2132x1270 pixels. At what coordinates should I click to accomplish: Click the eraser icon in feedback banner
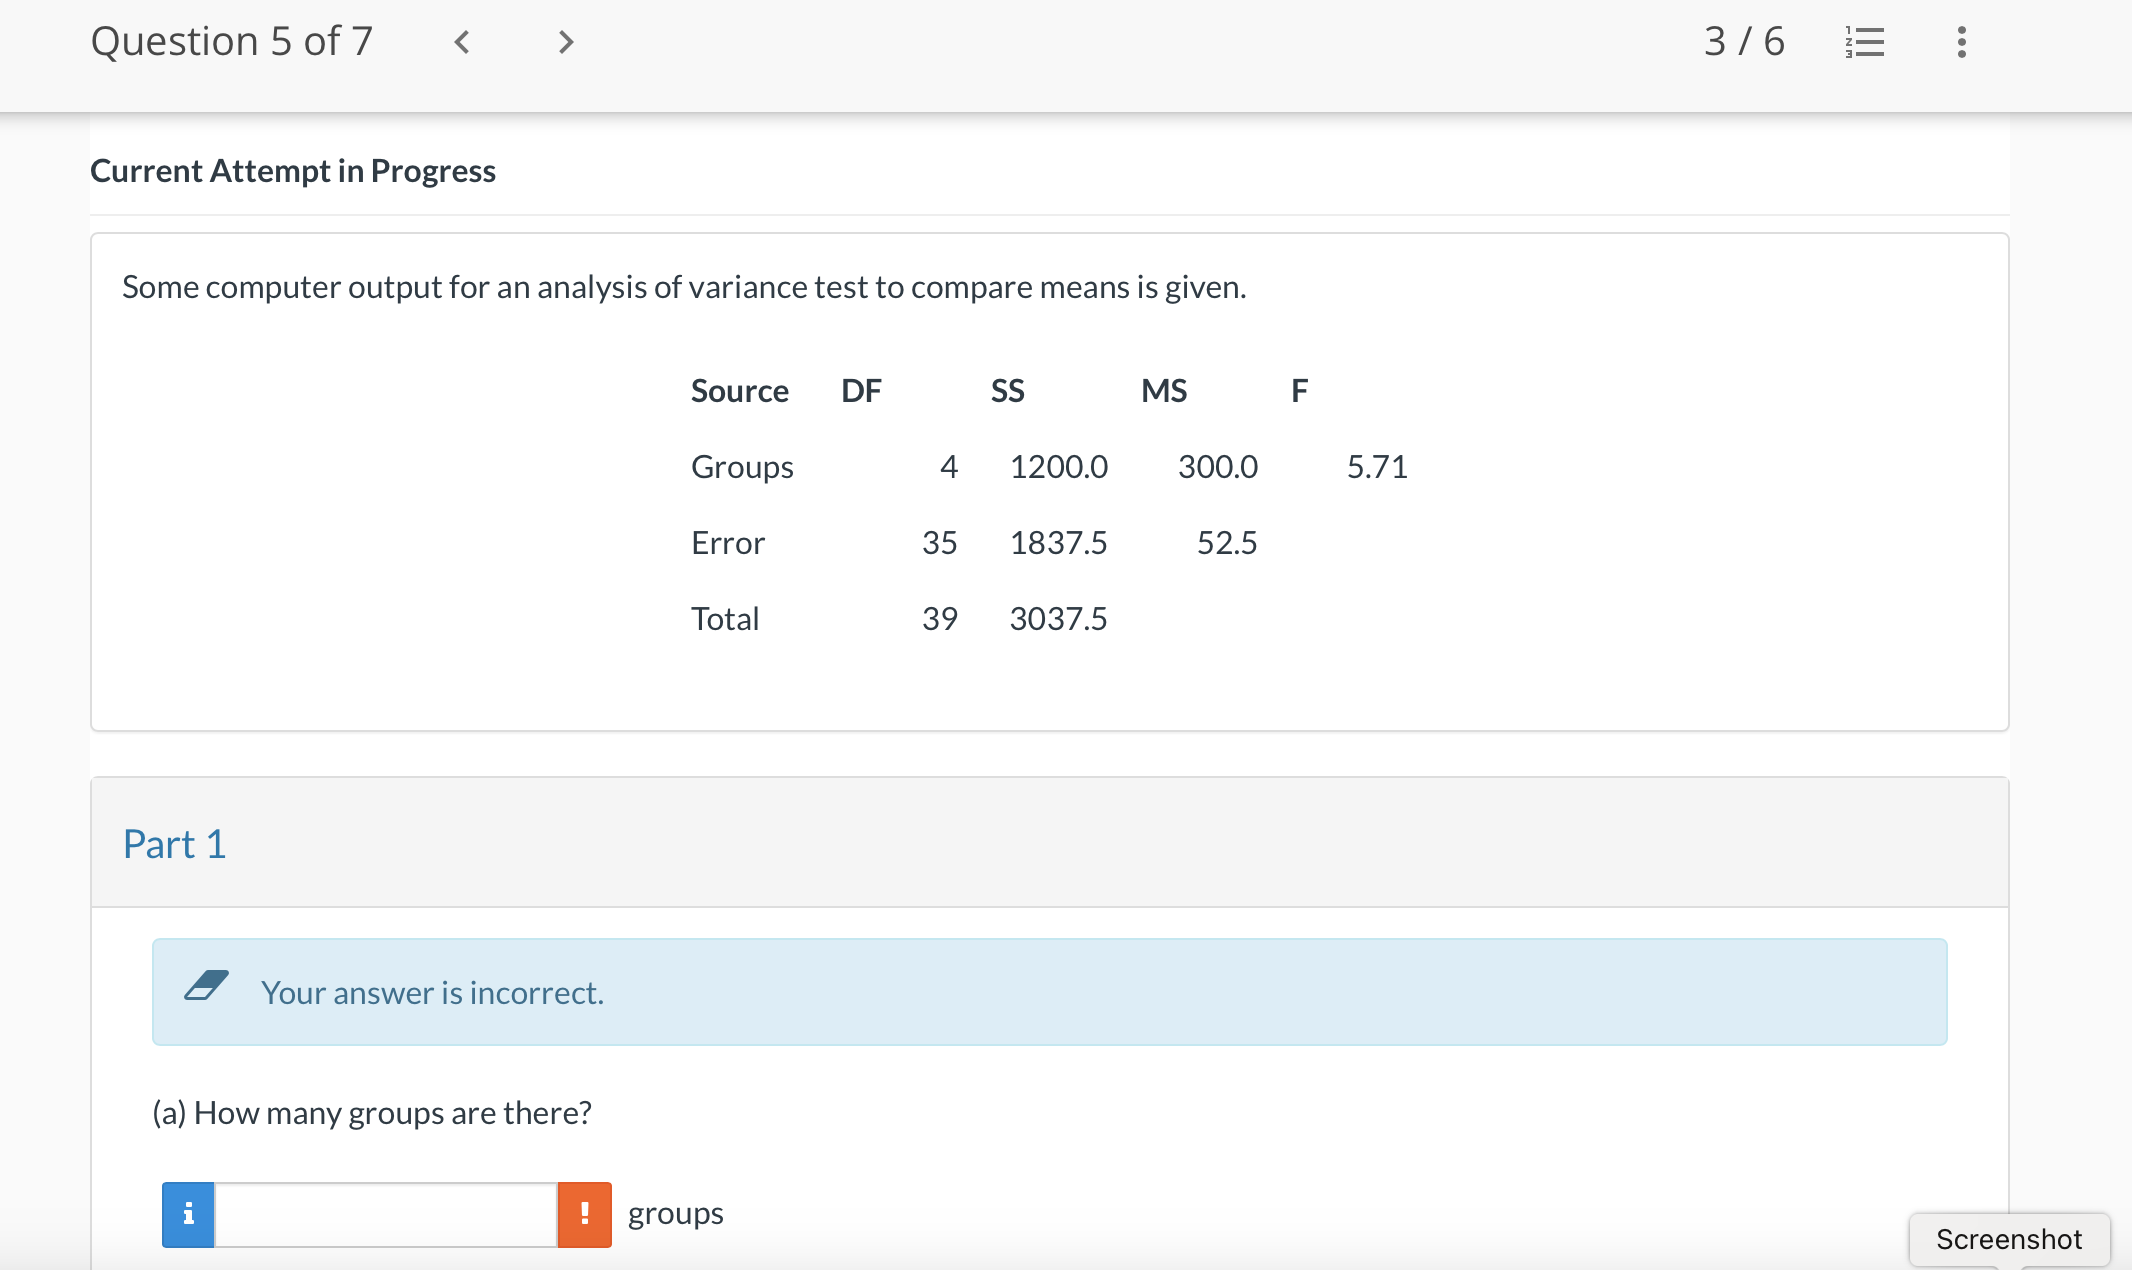(x=207, y=986)
